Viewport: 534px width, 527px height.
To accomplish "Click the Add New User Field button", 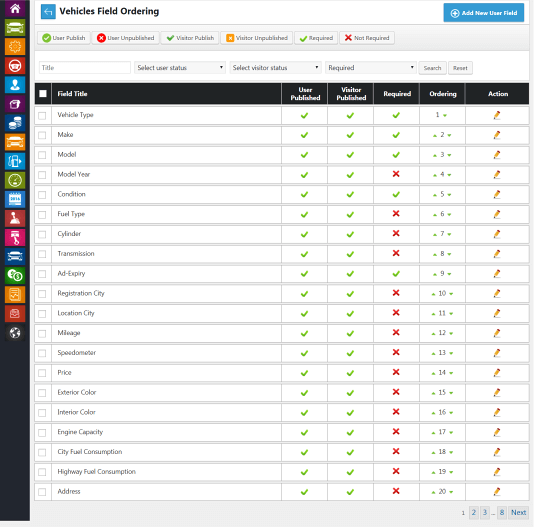I will point(484,13).
